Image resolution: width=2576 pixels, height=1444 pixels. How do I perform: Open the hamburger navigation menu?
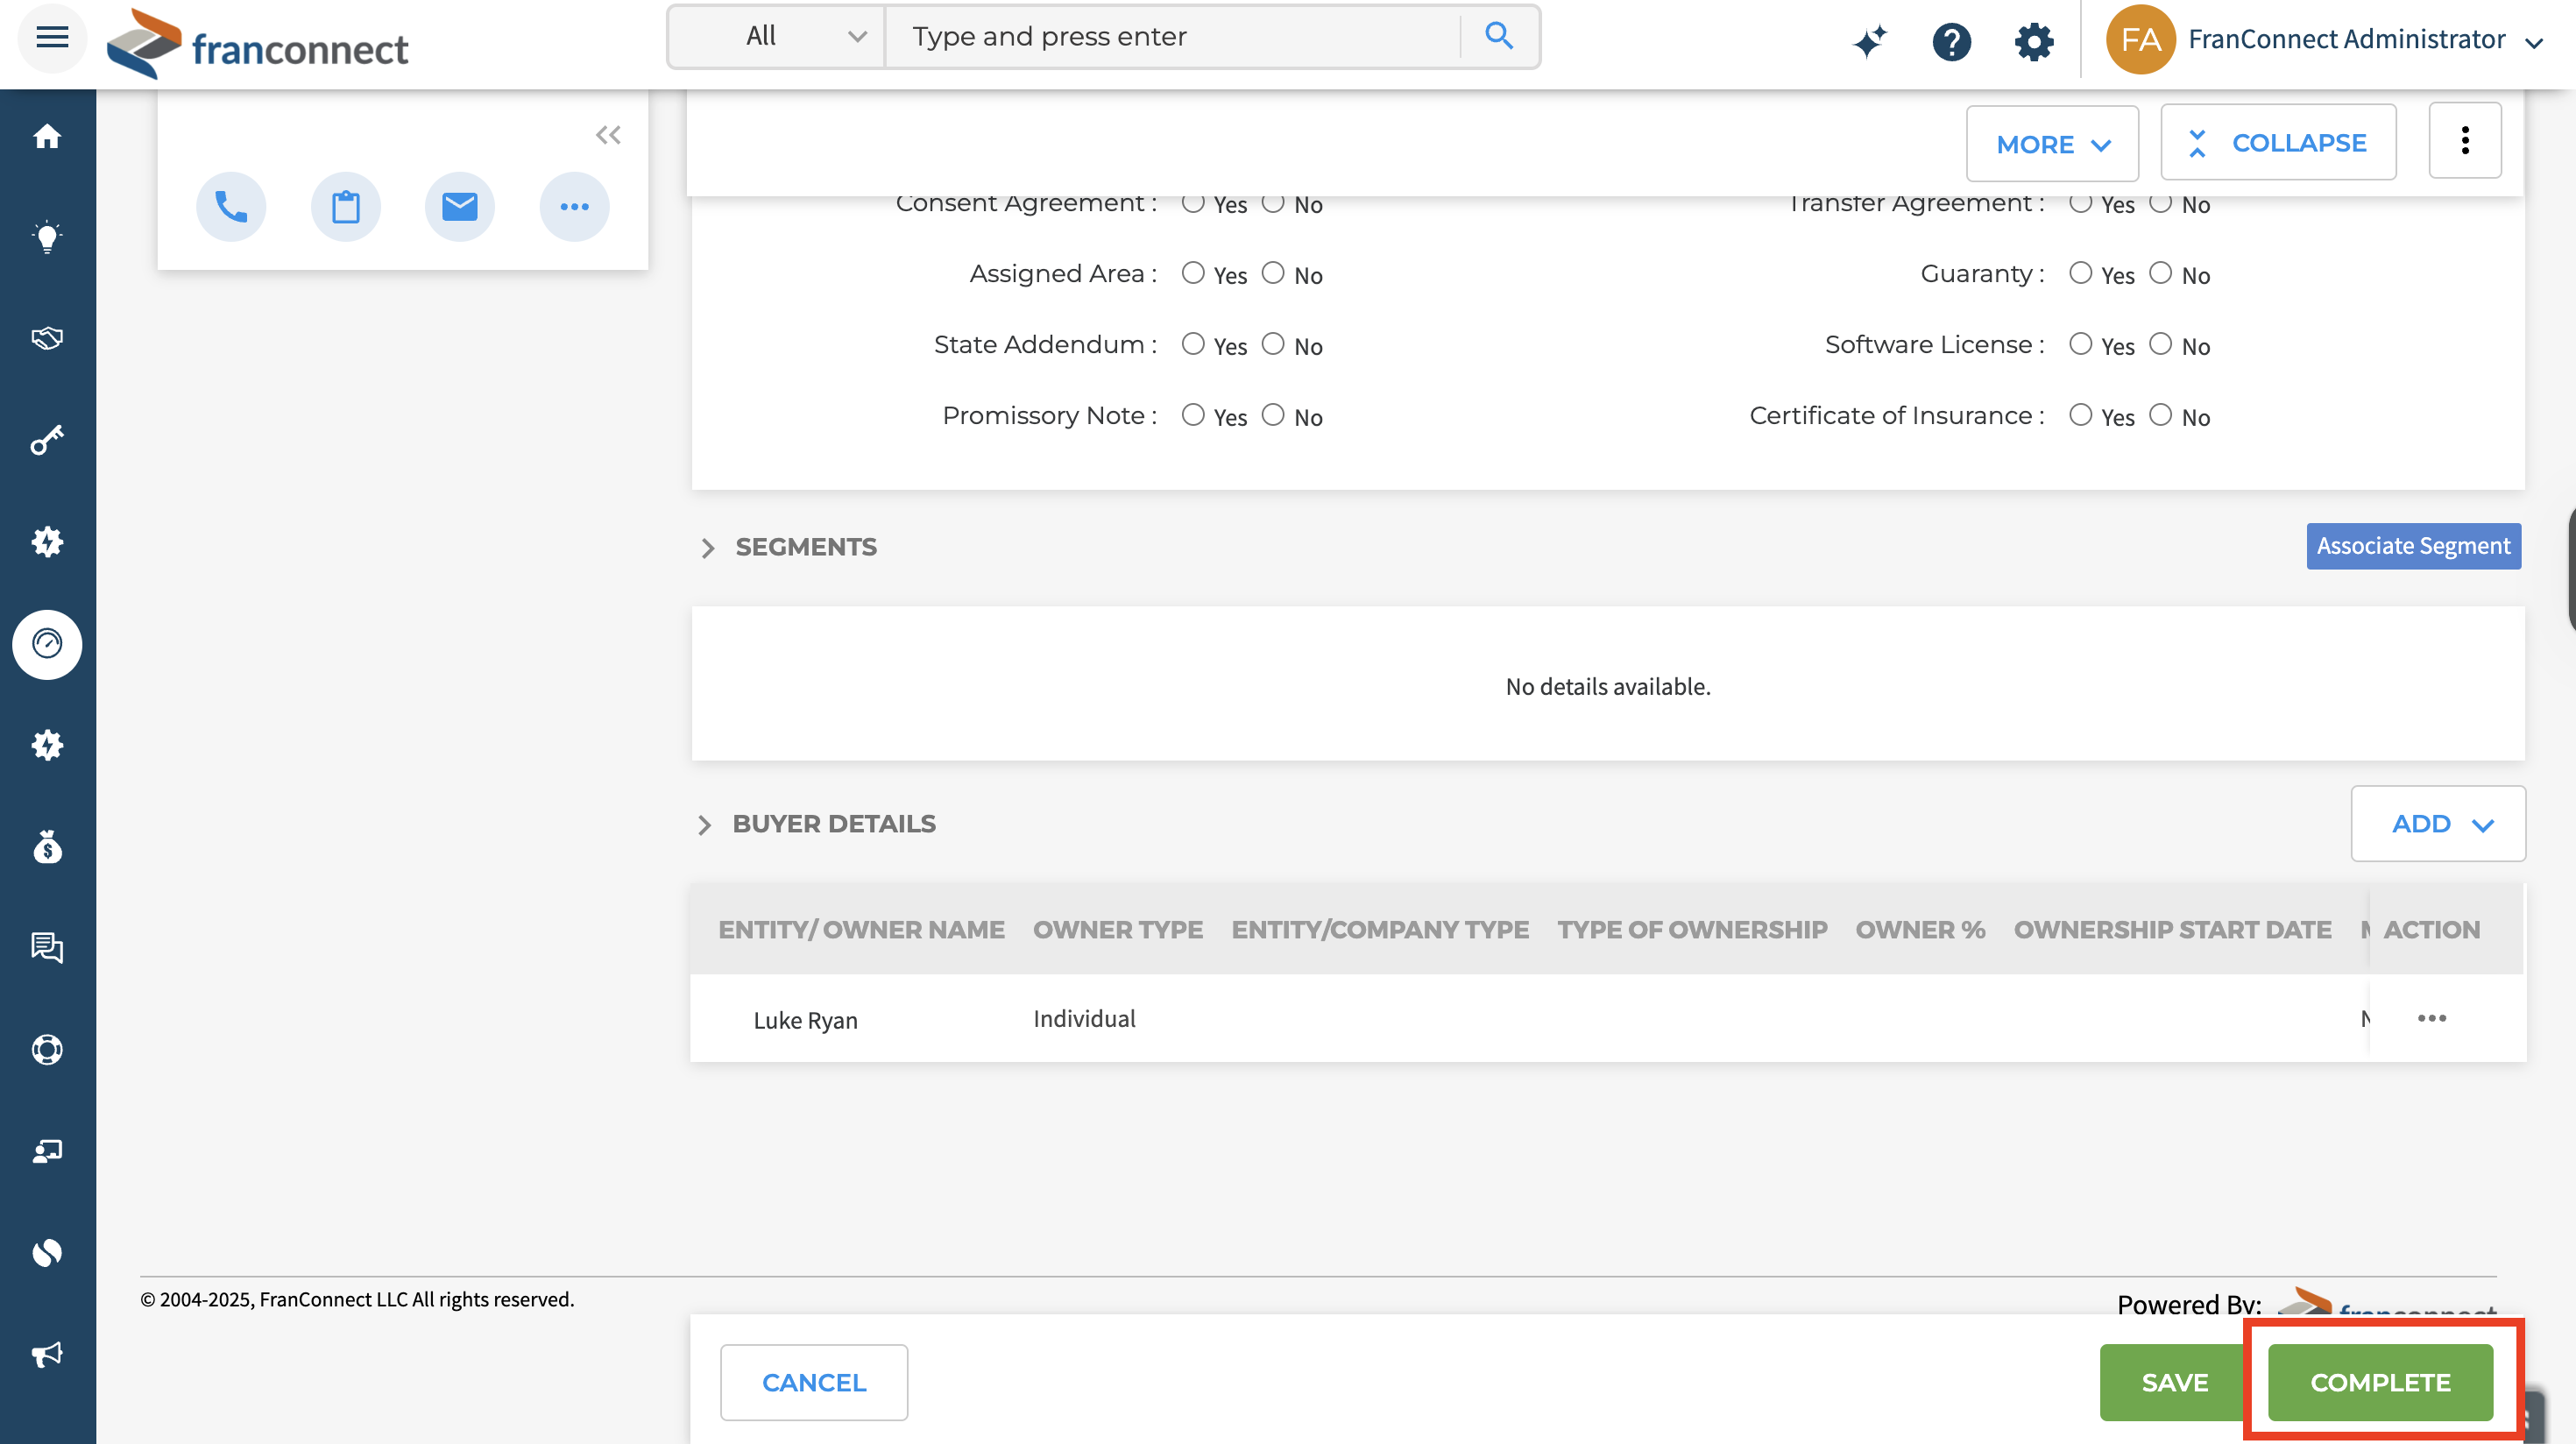pos(52,38)
